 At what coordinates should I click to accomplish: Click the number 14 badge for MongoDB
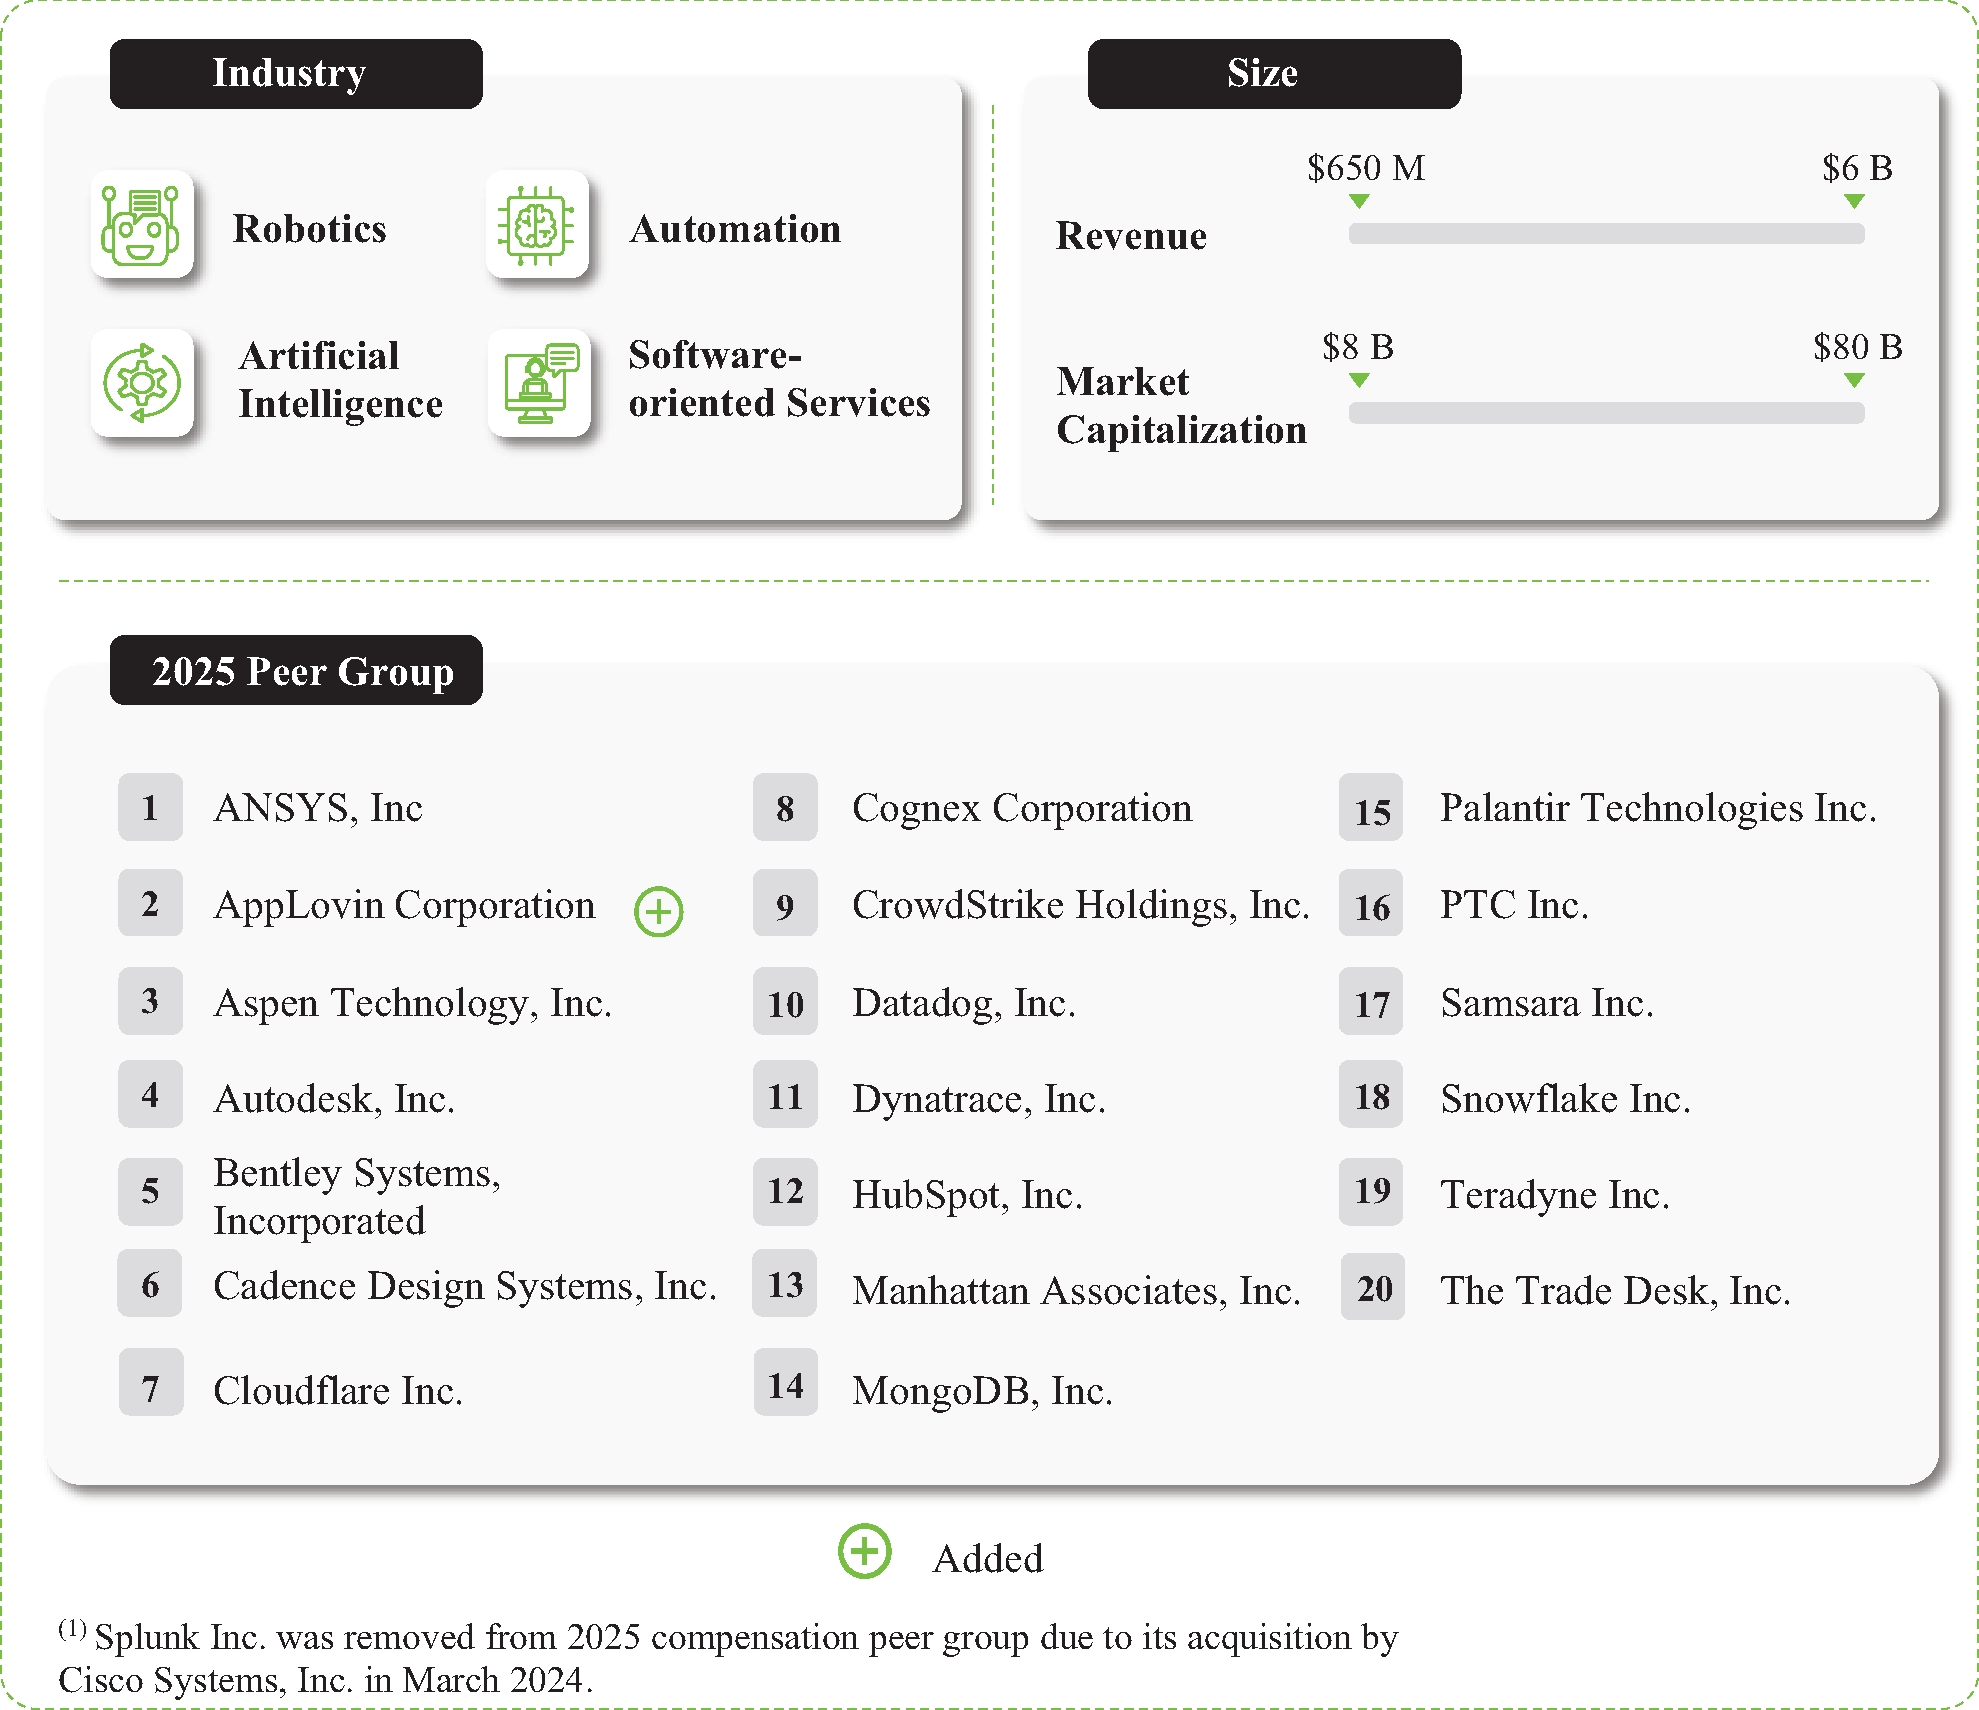tap(786, 1385)
